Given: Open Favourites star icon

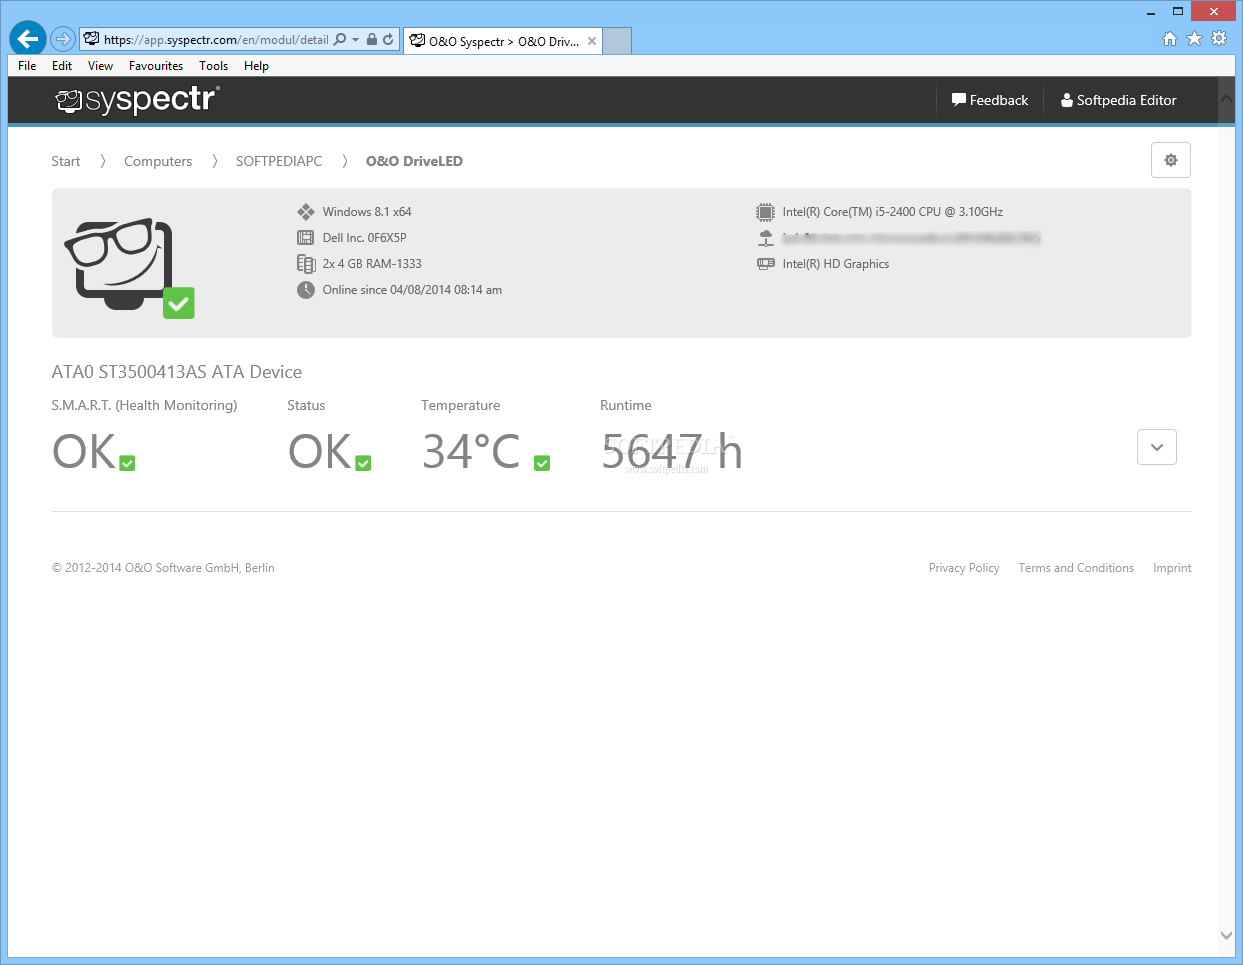Looking at the screenshot, I should tap(1194, 38).
